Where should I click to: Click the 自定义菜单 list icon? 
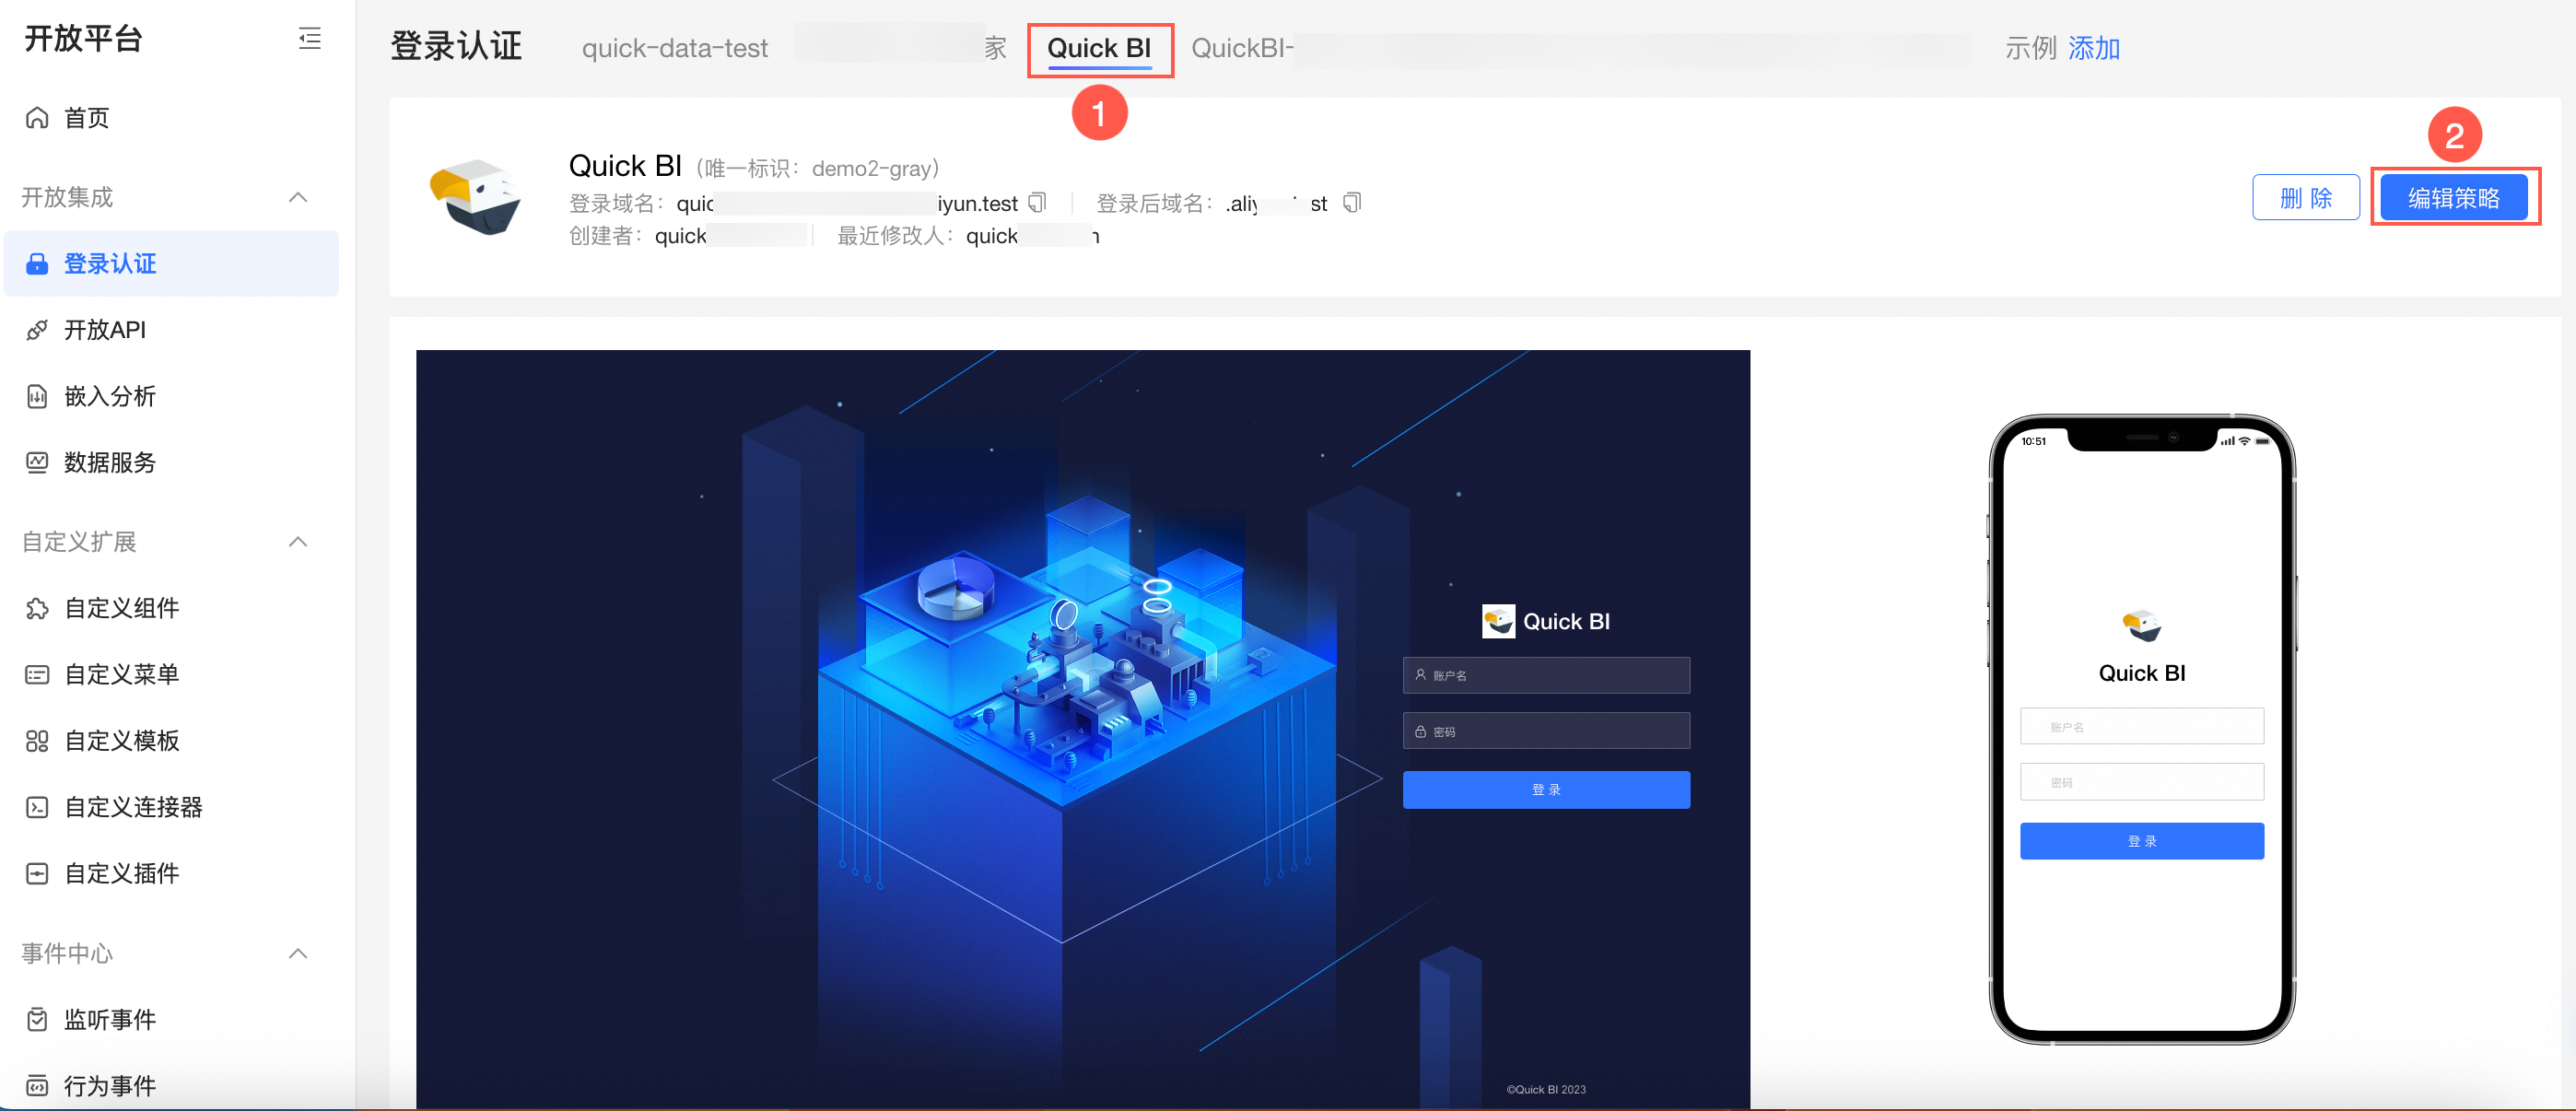37,674
